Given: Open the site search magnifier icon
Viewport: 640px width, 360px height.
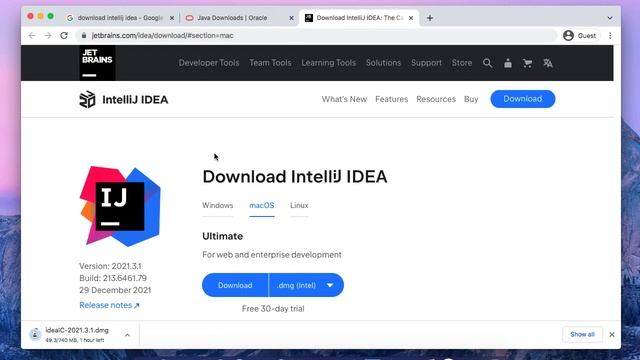Looking at the screenshot, I should (487, 63).
